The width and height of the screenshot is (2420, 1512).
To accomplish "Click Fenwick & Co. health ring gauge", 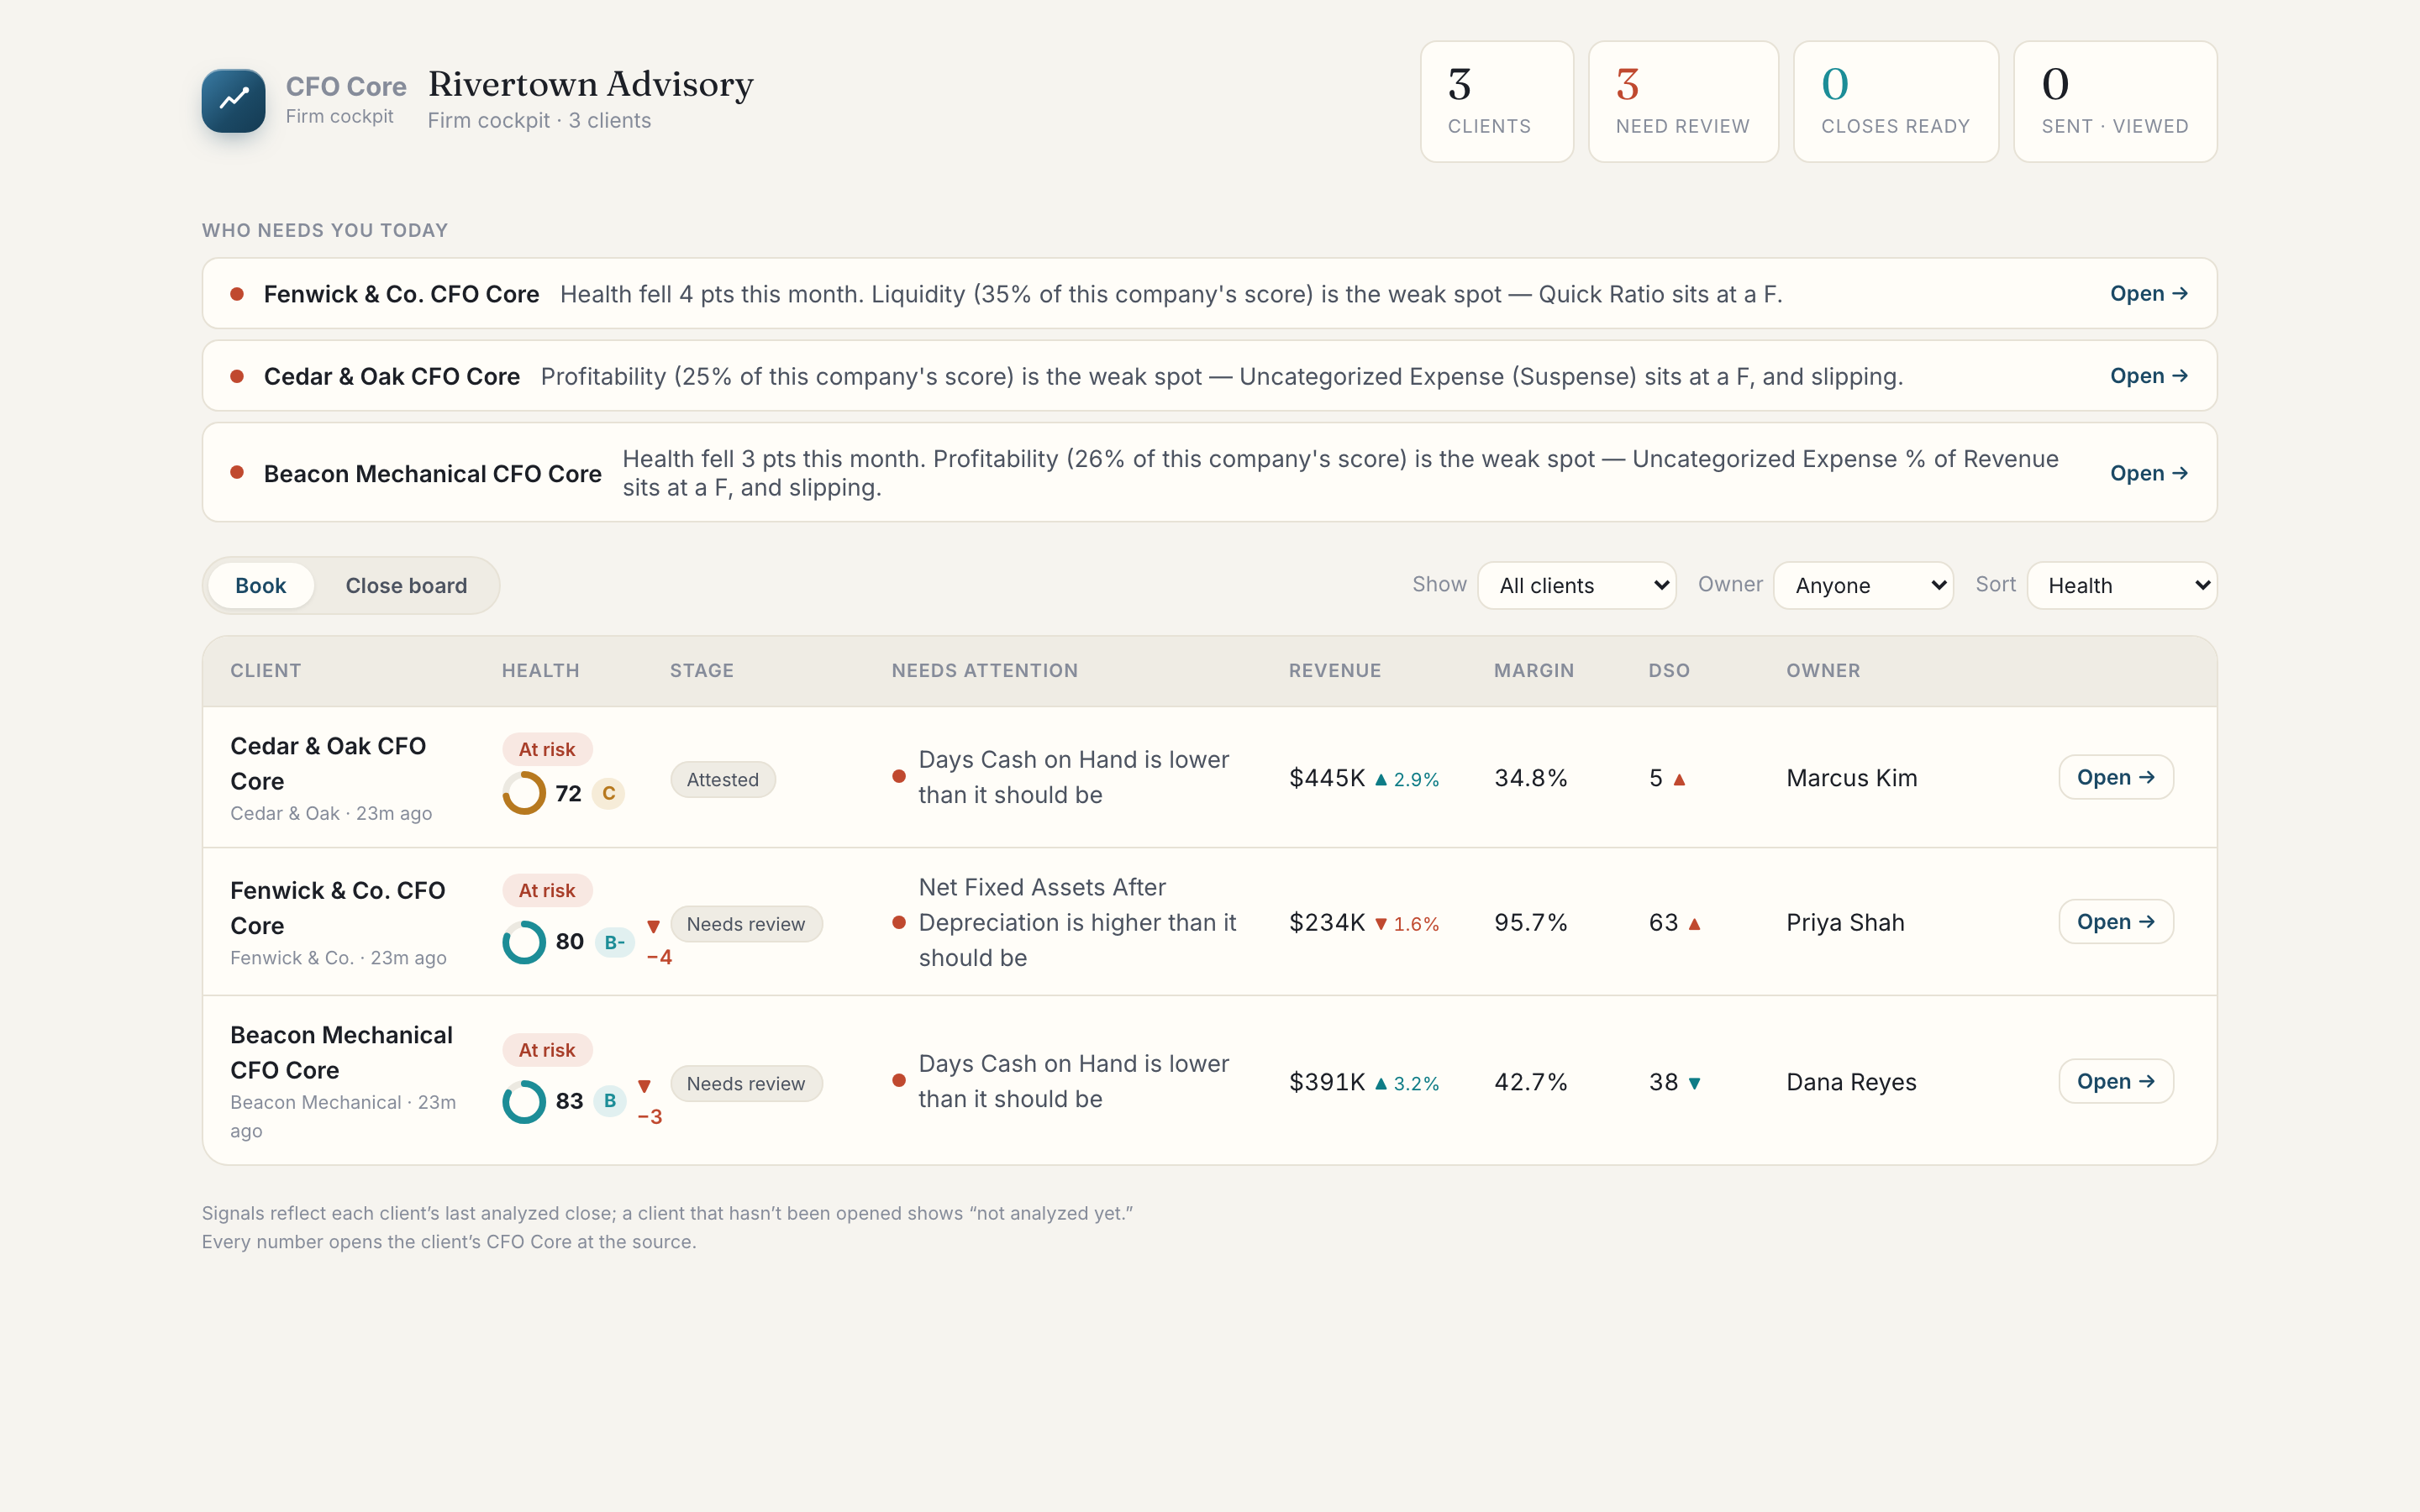I will (x=524, y=942).
